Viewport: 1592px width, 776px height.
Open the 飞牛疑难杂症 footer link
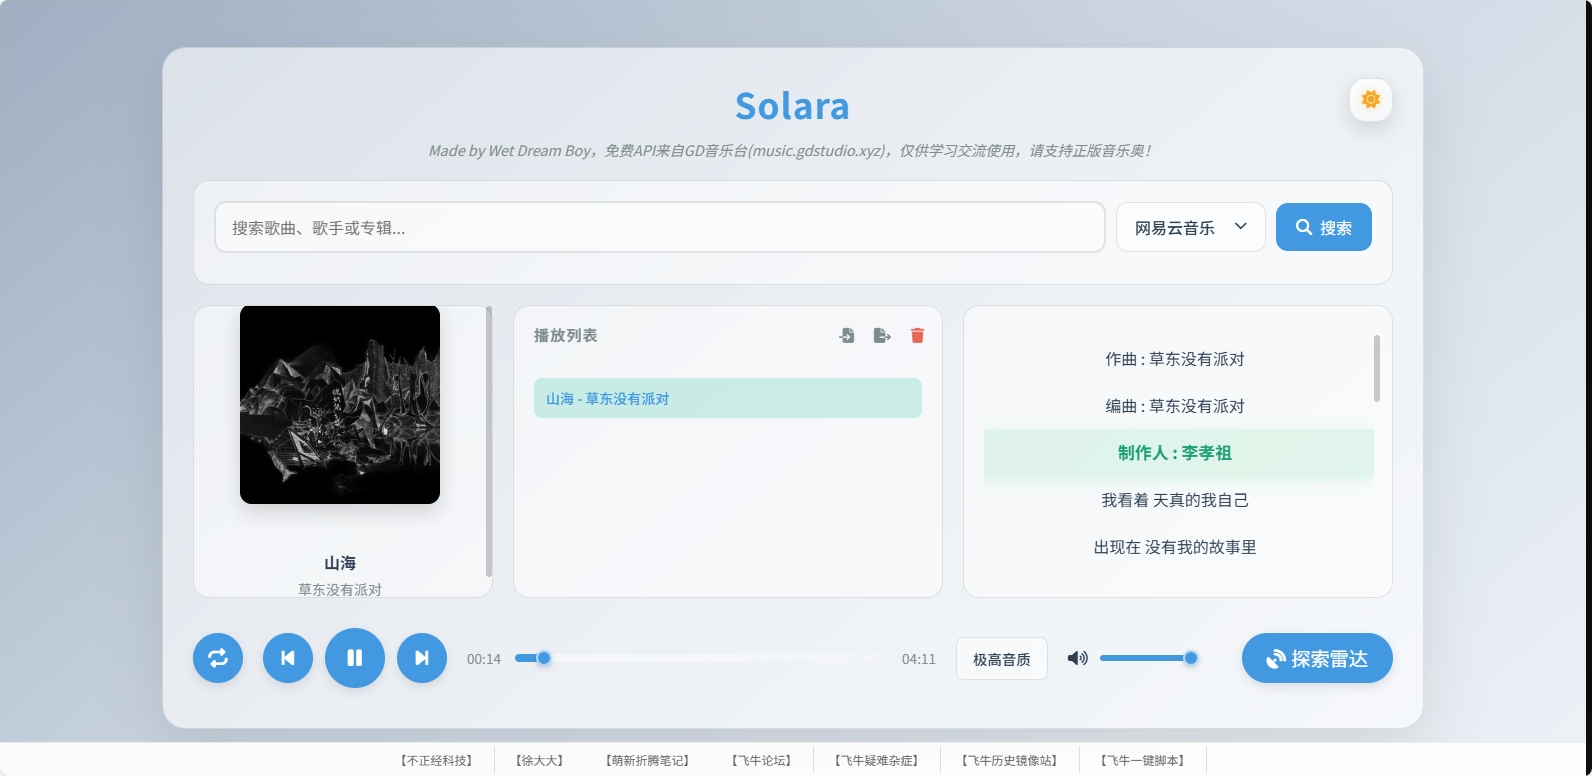coord(876,761)
